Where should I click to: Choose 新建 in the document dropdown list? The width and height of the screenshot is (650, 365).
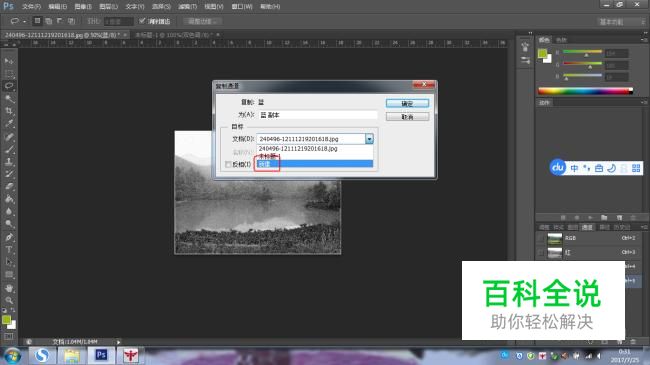[315, 164]
